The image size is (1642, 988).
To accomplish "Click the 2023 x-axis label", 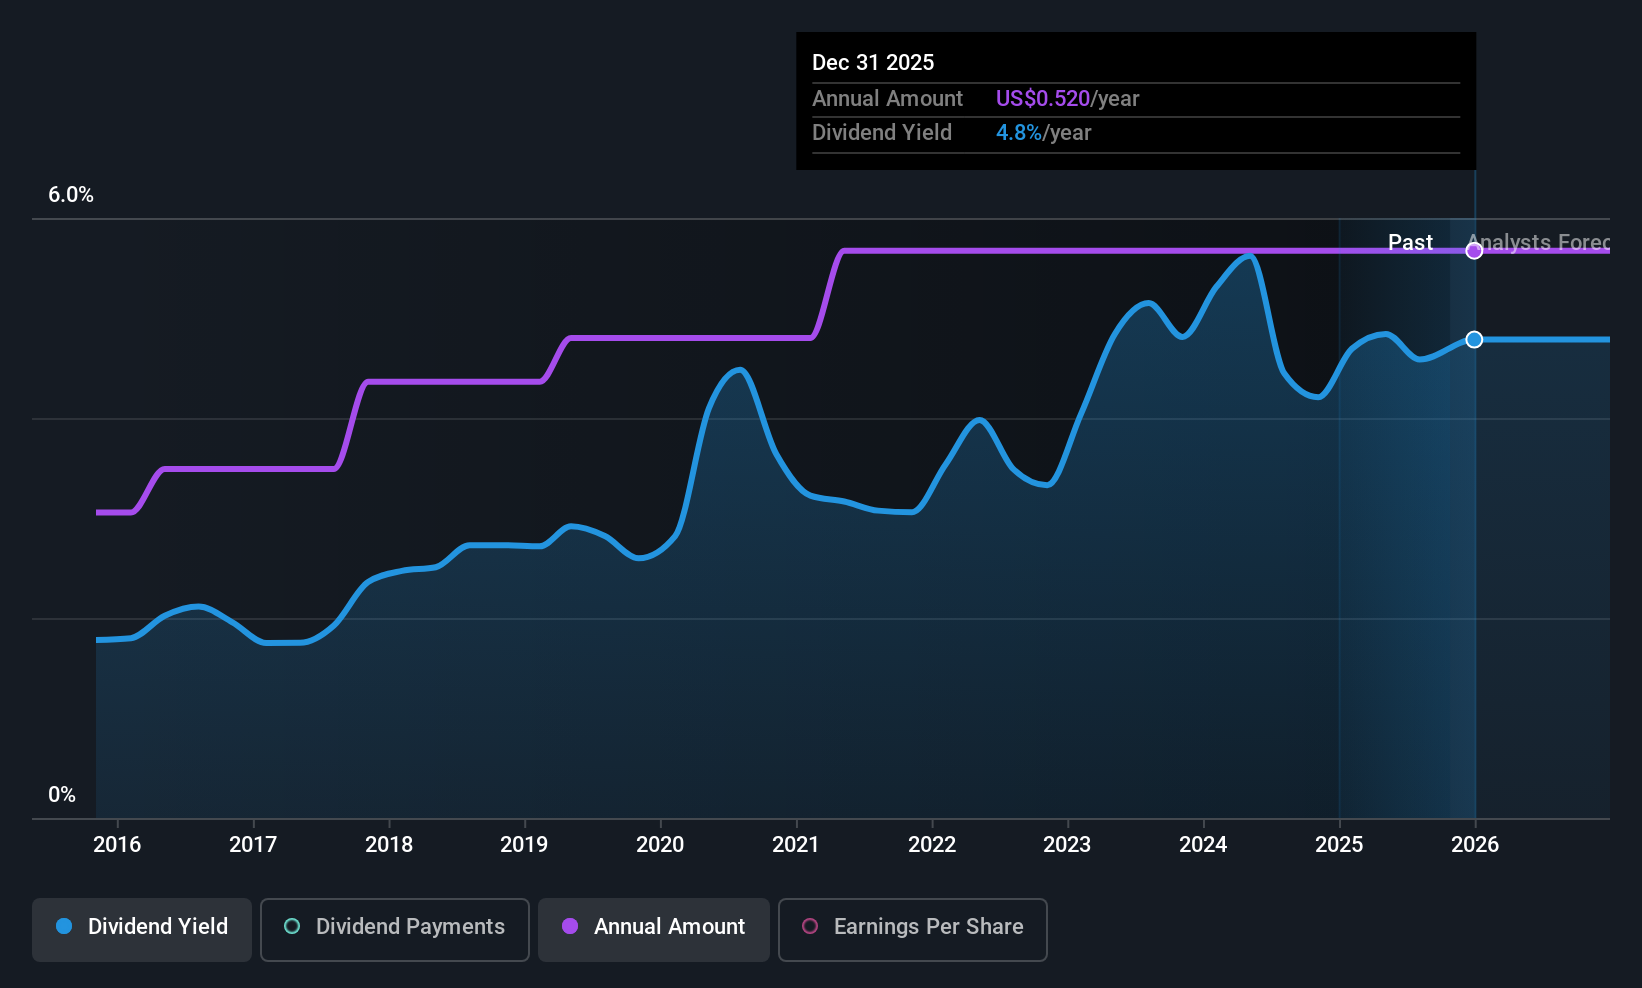I will (x=1067, y=845).
